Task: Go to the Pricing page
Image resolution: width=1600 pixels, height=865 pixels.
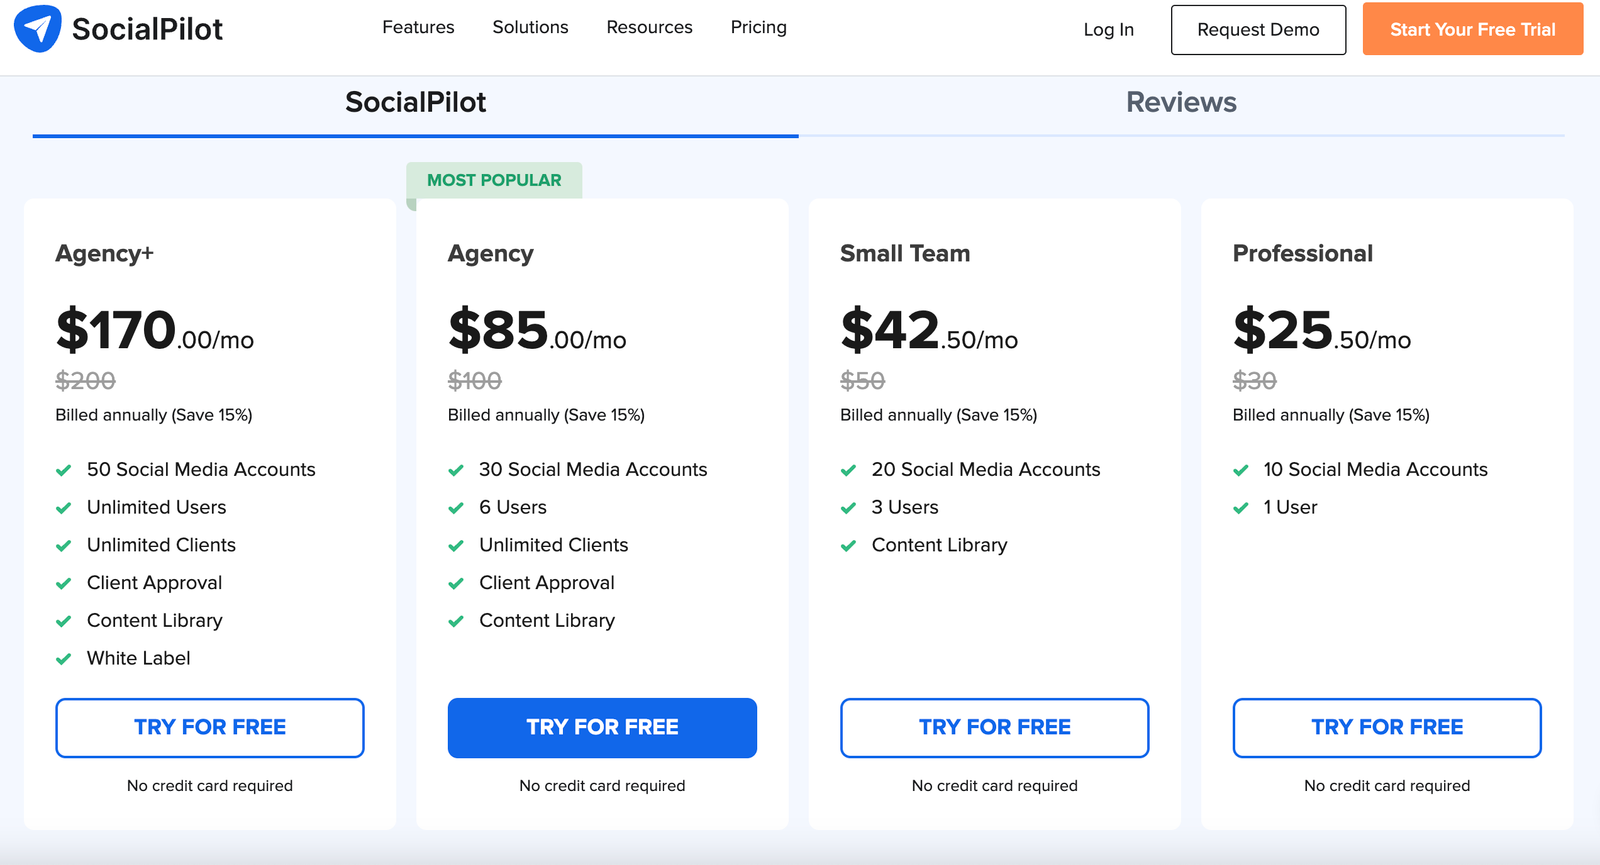Action: [758, 28]
